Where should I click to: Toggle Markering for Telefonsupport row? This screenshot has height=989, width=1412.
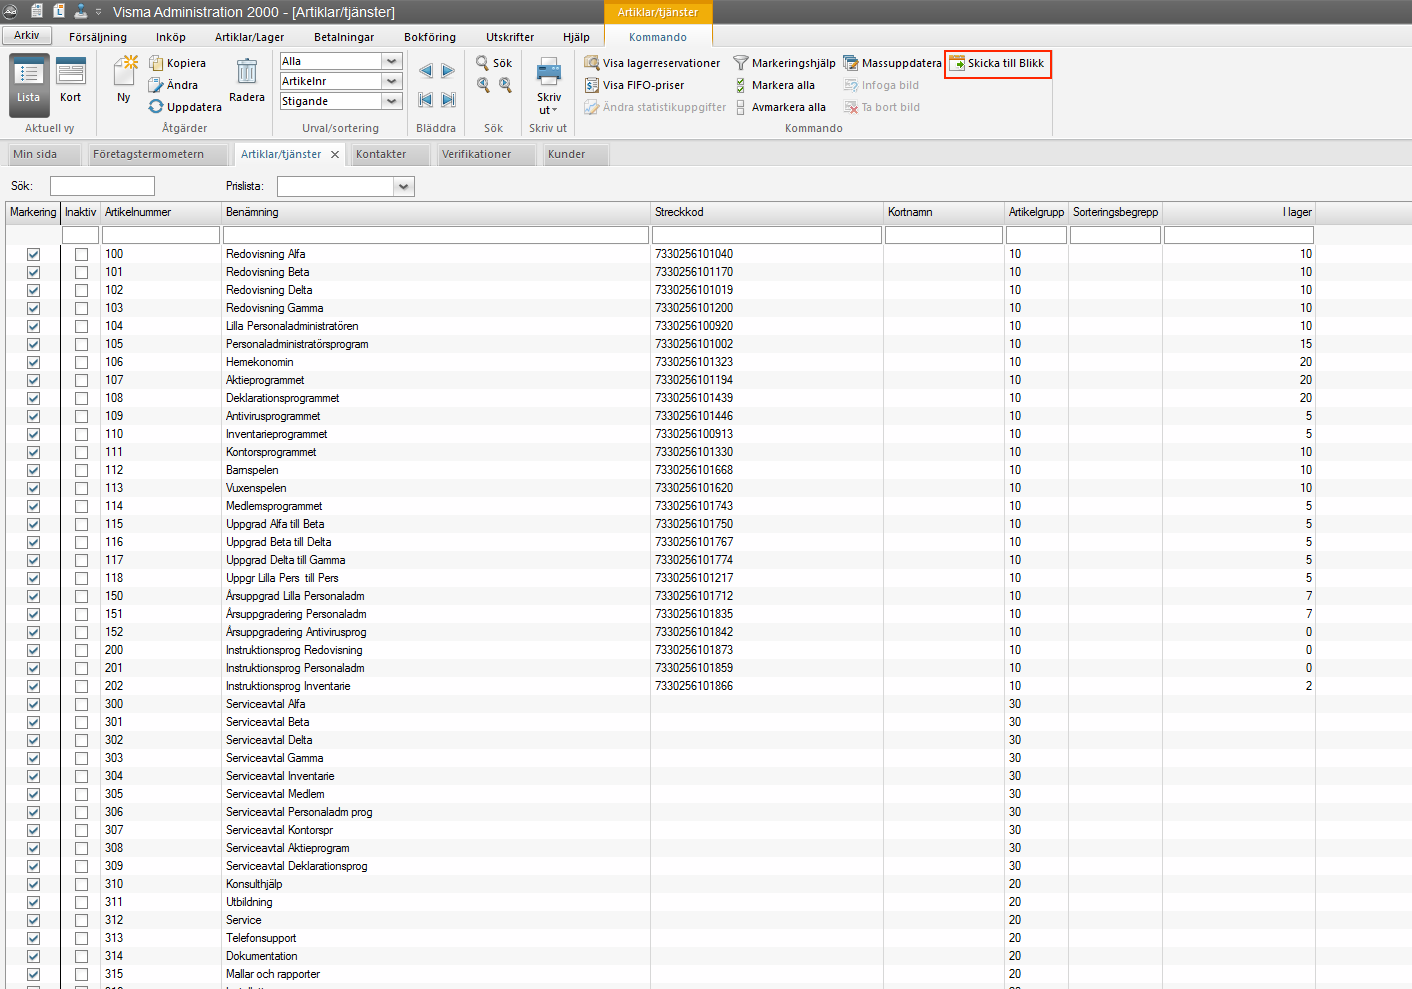33,938
